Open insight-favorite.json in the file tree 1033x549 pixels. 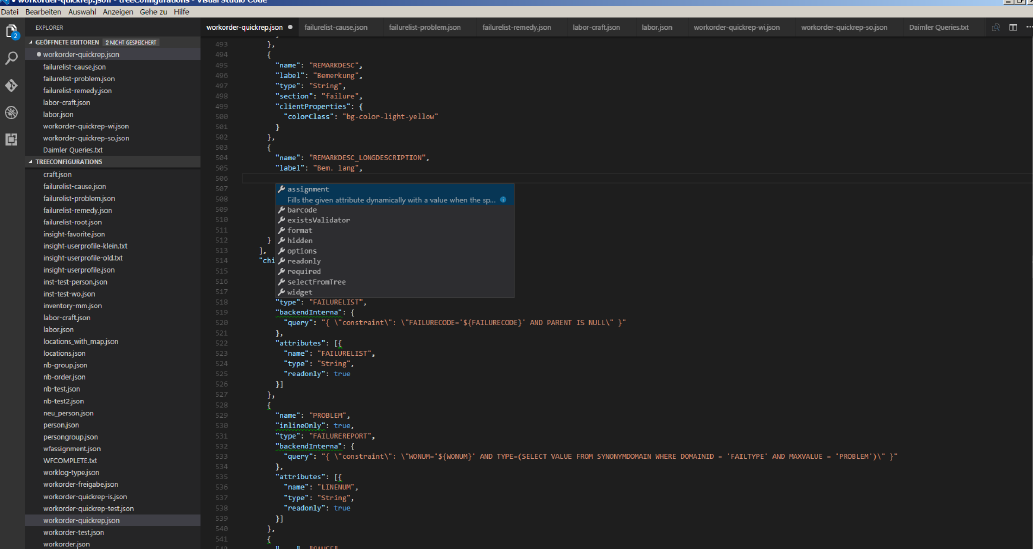click(x=73, y=234)
